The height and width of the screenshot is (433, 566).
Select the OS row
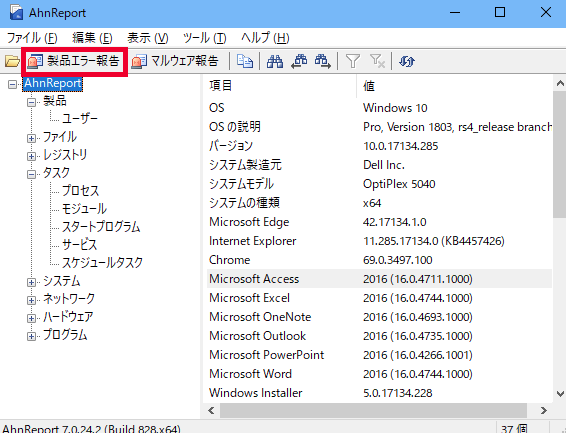[379, 108]
